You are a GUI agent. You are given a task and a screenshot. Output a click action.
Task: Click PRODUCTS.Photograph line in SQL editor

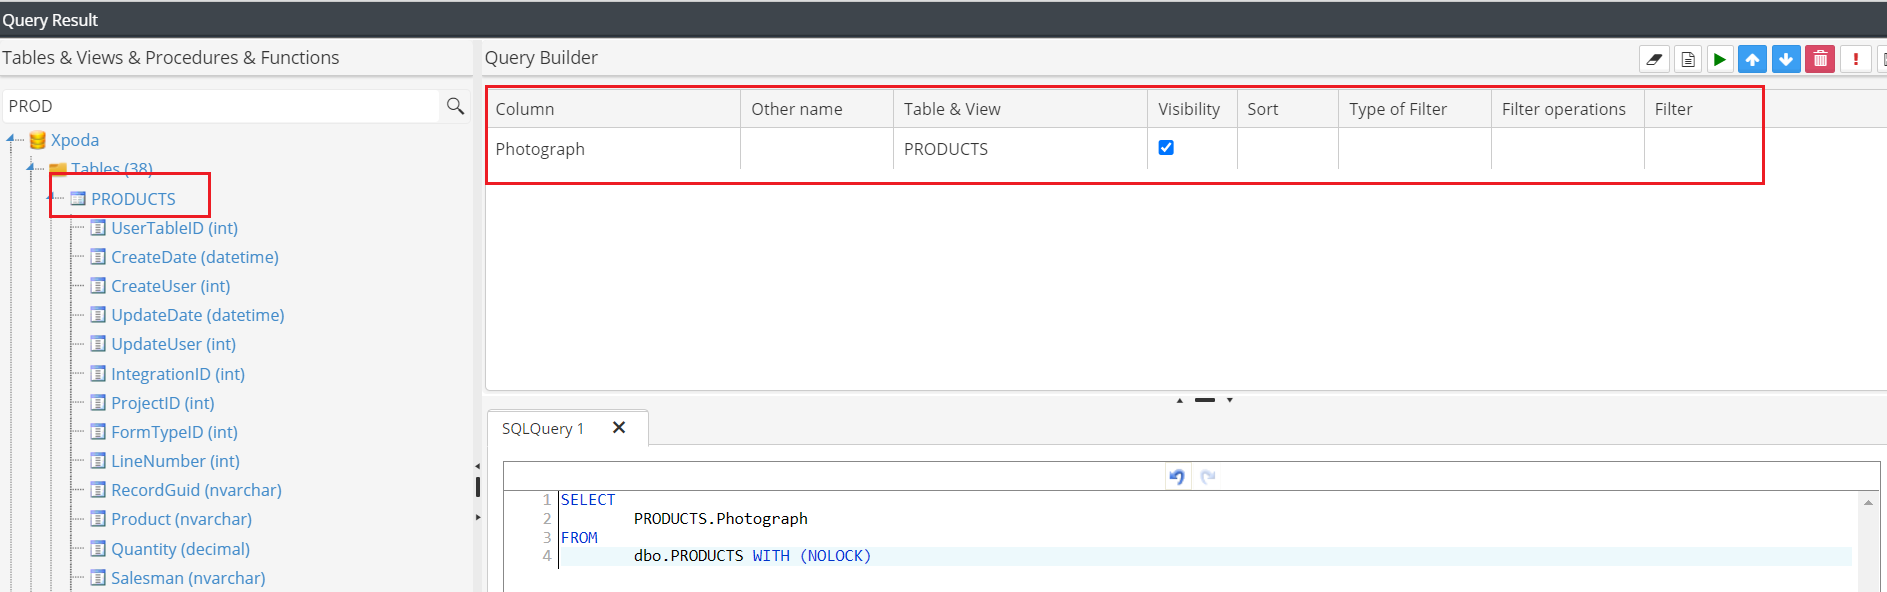click(x=720, y=518)
